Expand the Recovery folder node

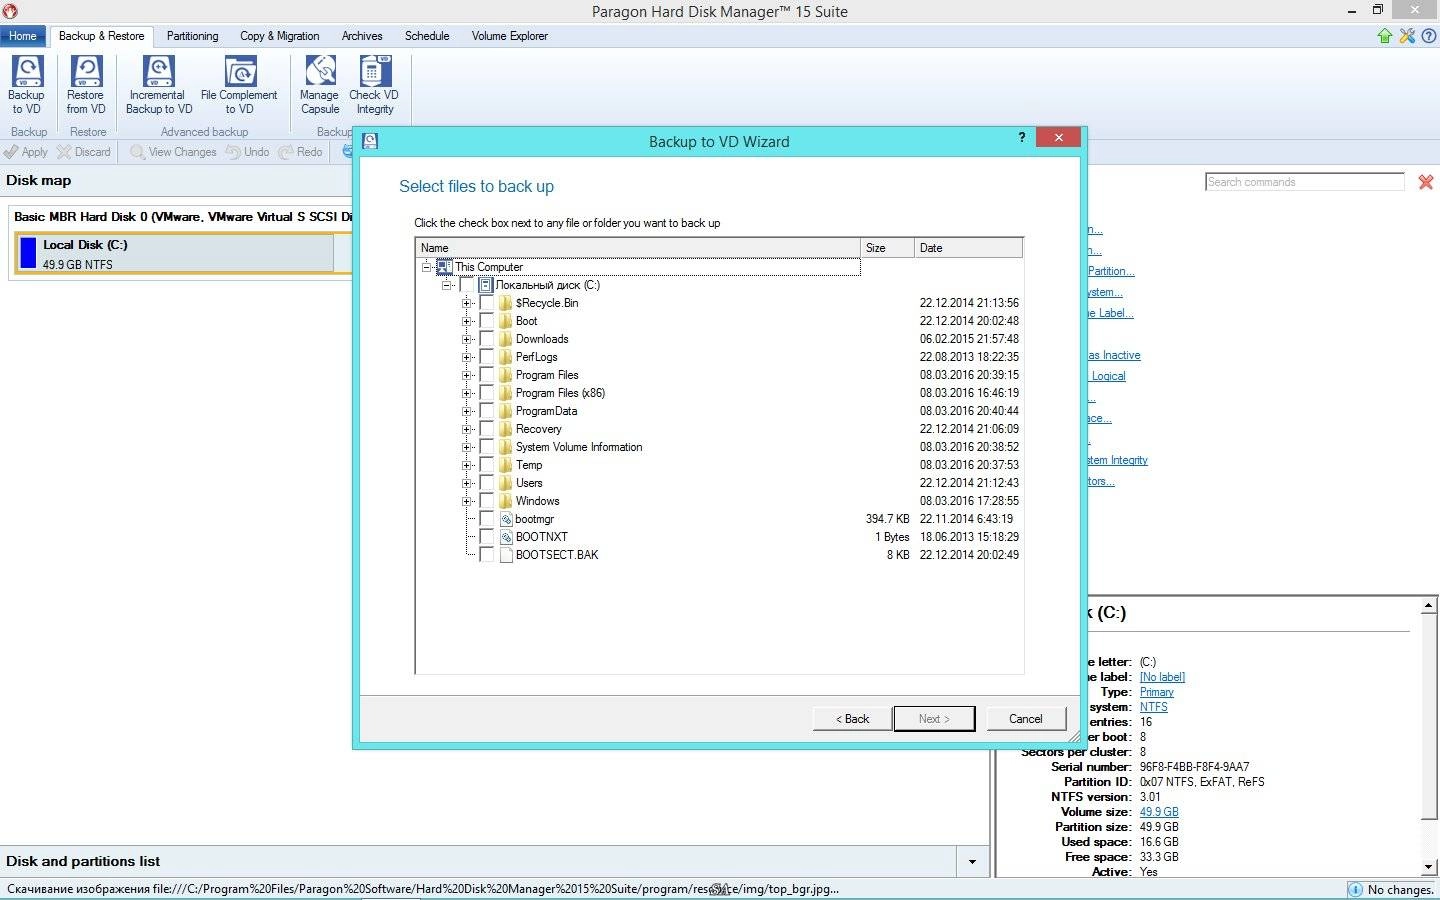click(467, 429)
